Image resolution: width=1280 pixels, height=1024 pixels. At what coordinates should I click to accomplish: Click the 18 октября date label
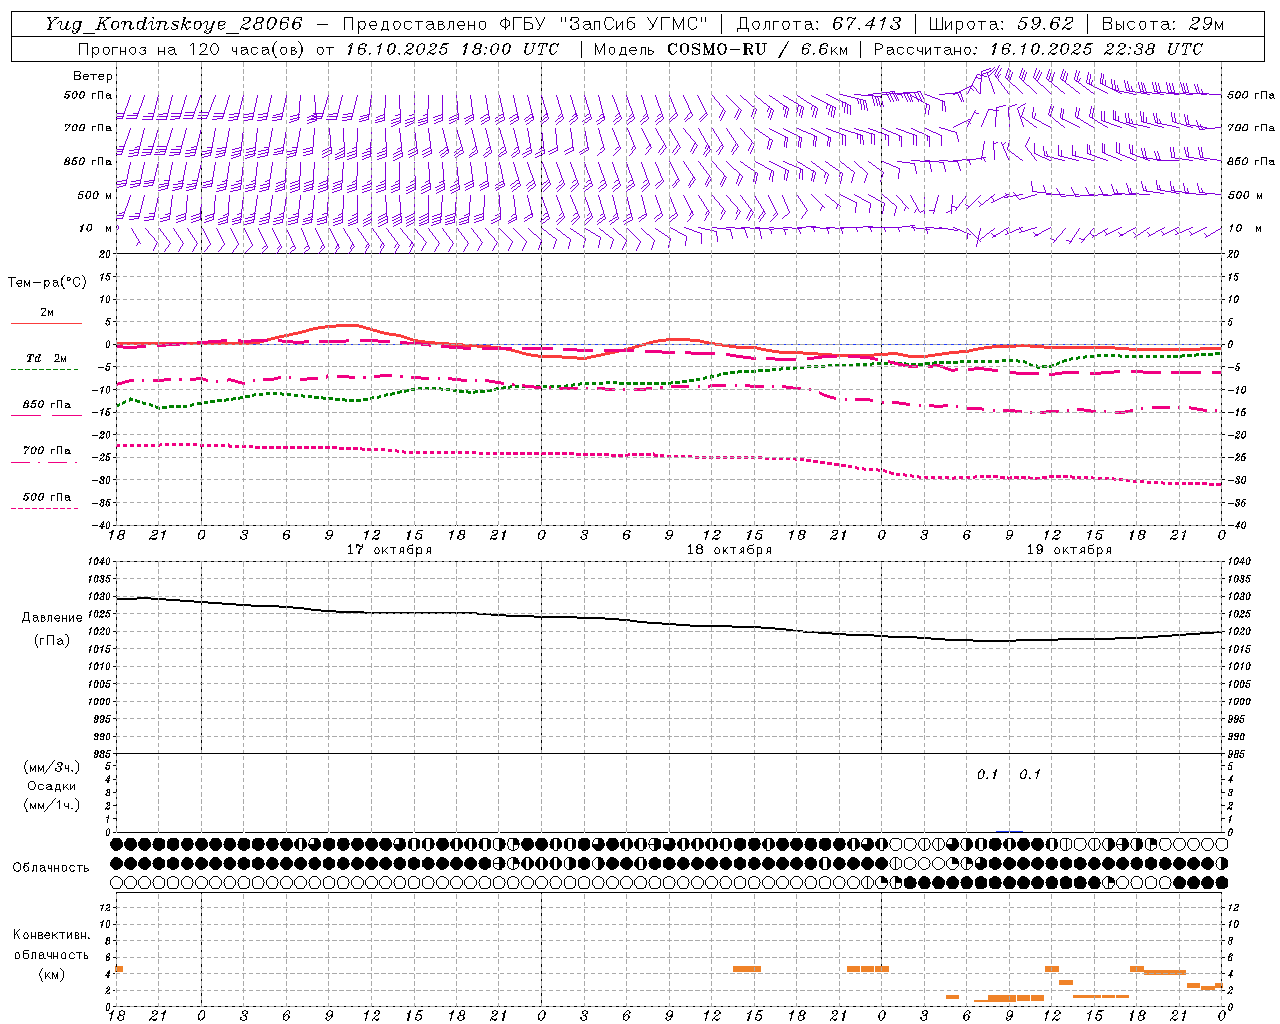pyautogui.click(x=729, y=550)
